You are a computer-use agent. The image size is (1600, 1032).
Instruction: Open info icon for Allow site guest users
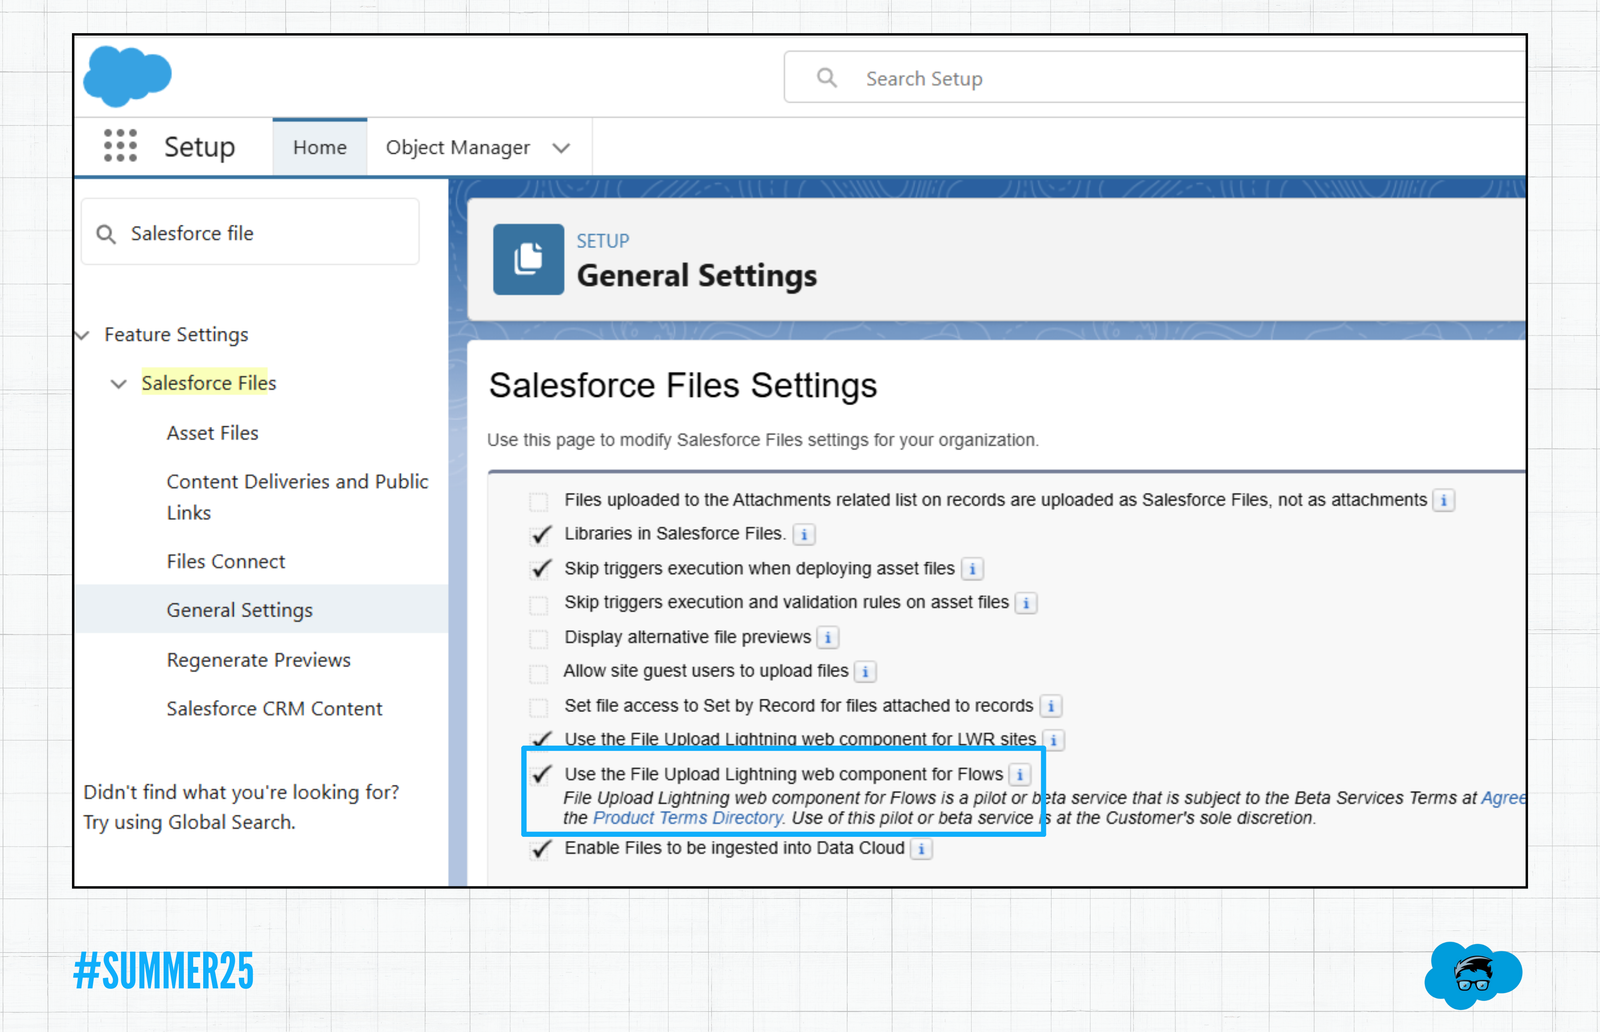tap(866, 672)
